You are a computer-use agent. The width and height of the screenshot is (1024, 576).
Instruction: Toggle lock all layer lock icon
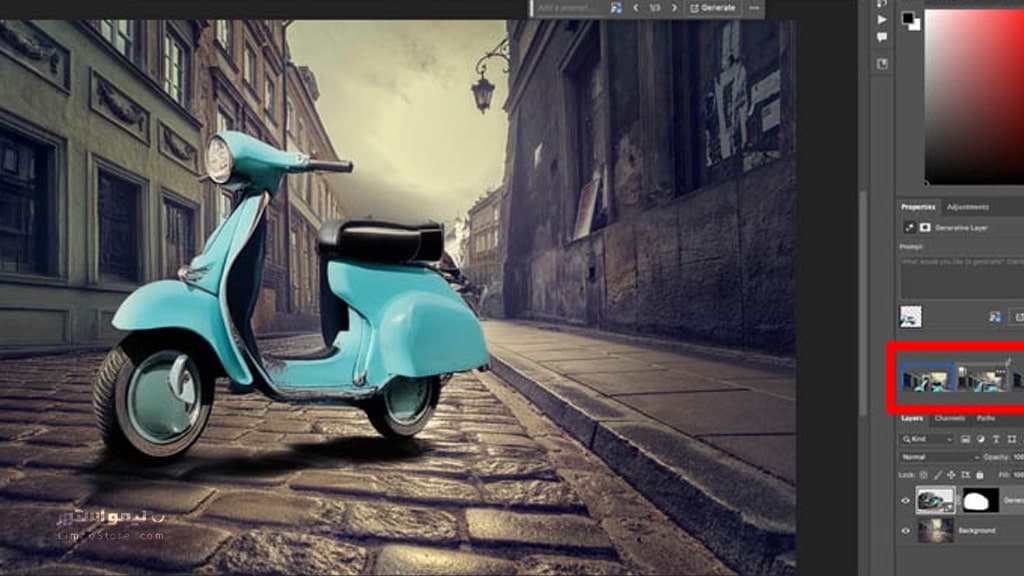click(x=980, y=475)
